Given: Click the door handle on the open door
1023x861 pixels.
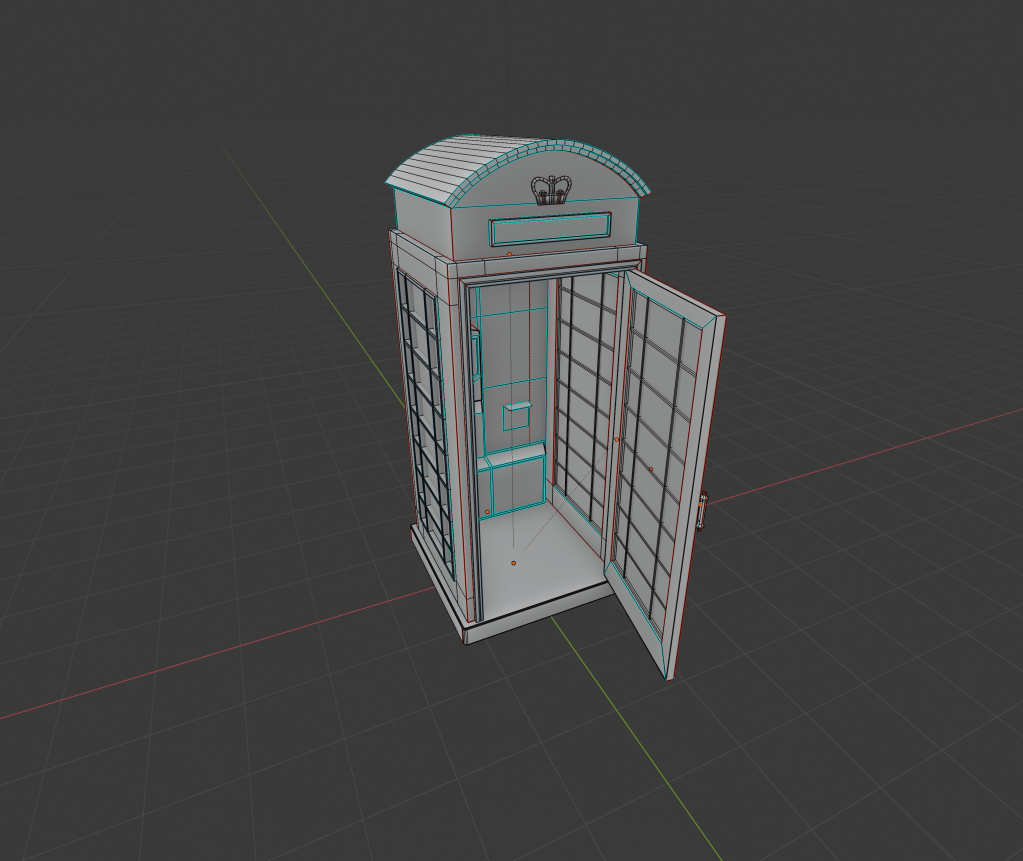Looking at the screenshot, I should pos(703,511).
